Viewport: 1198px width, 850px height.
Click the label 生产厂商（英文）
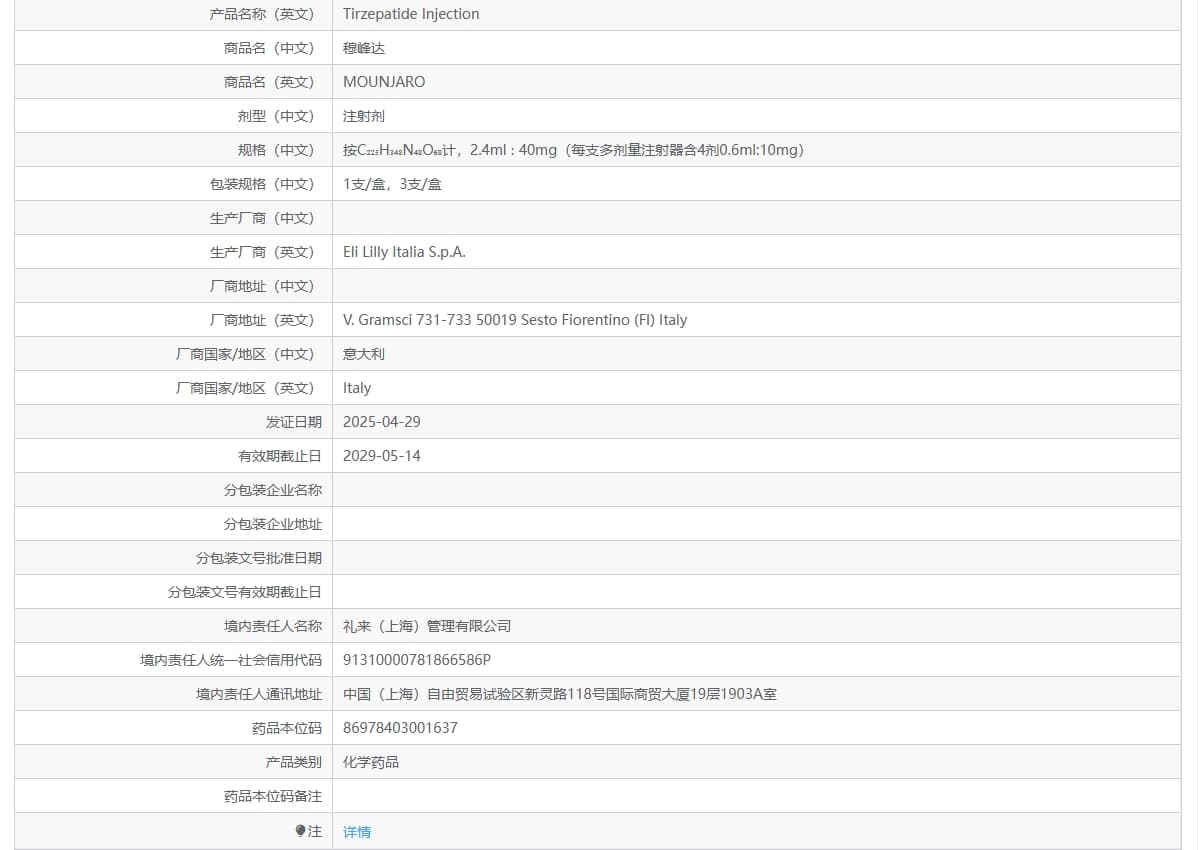(262, 252)
